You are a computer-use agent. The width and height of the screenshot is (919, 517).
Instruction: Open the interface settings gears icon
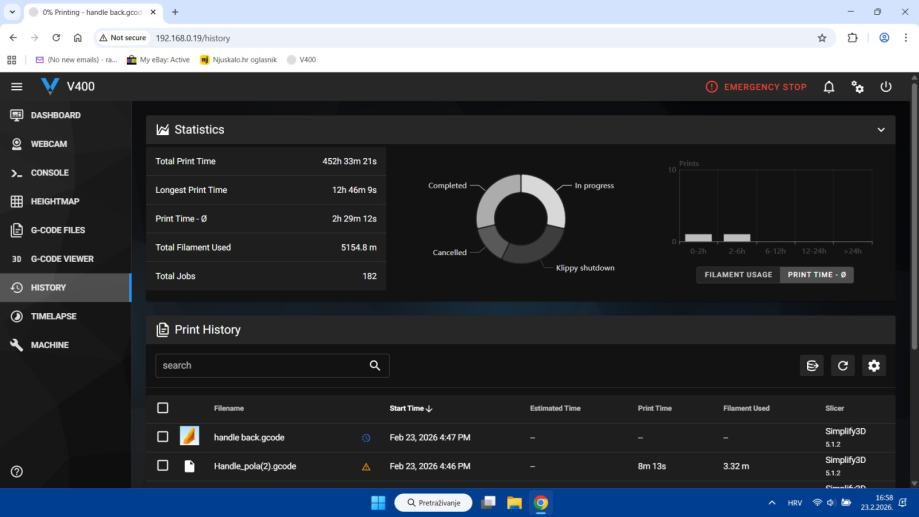[857, 87]
